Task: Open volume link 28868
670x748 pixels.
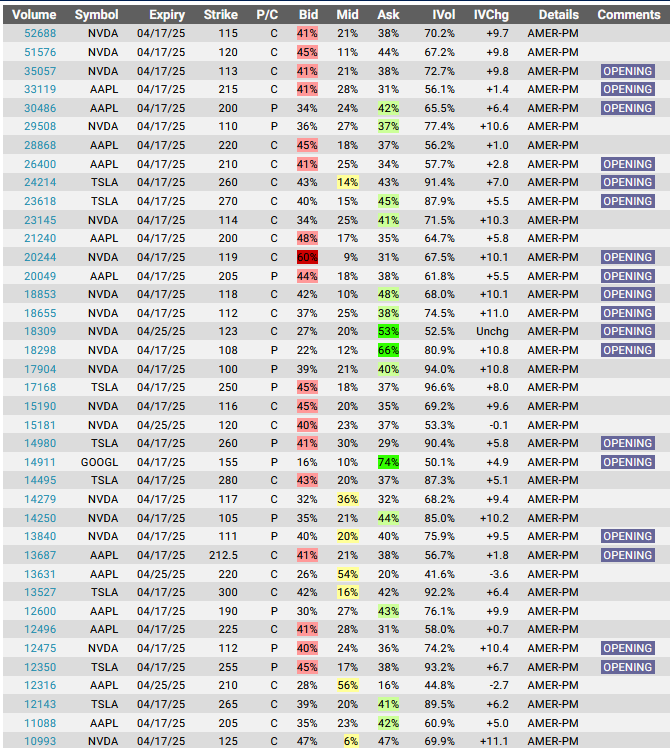Action: pos(40,145)
